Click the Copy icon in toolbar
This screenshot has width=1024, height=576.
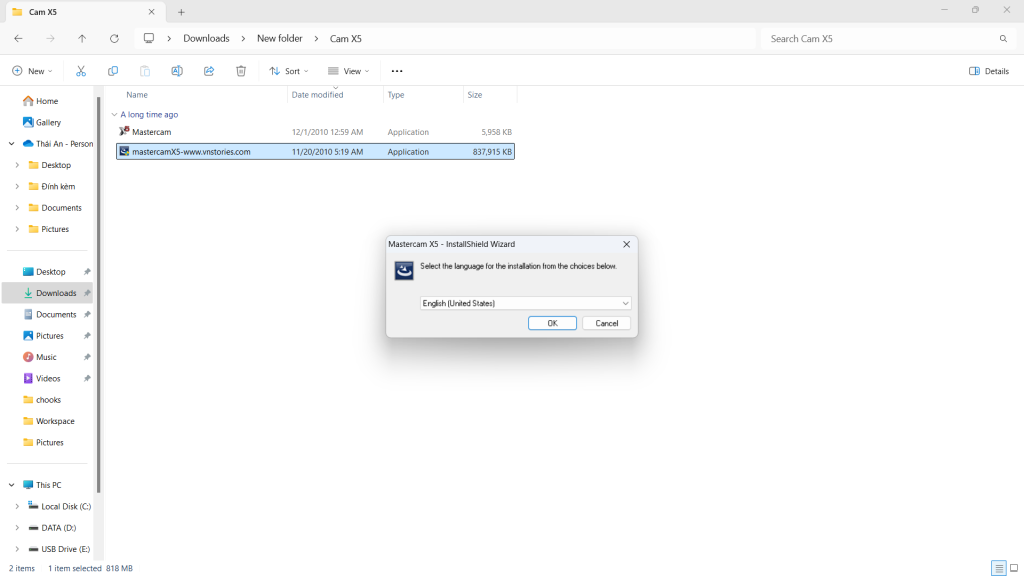[113, 71]
